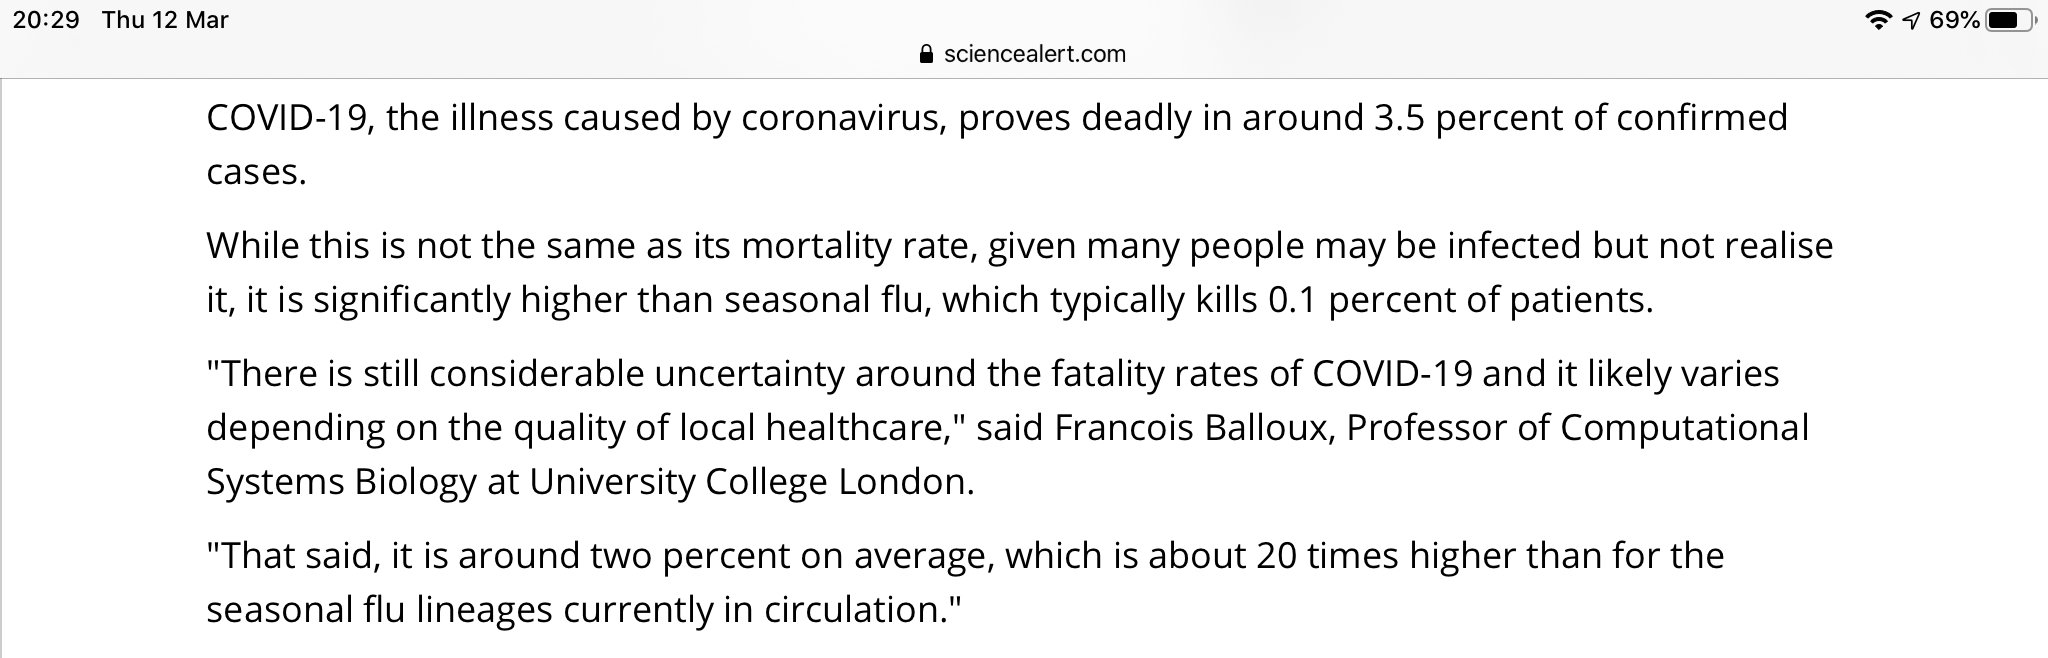Image resolution: width=2048 pixels, height=658 pixels.
Task: Click the name Francois Balloux
Action: 1192,428
